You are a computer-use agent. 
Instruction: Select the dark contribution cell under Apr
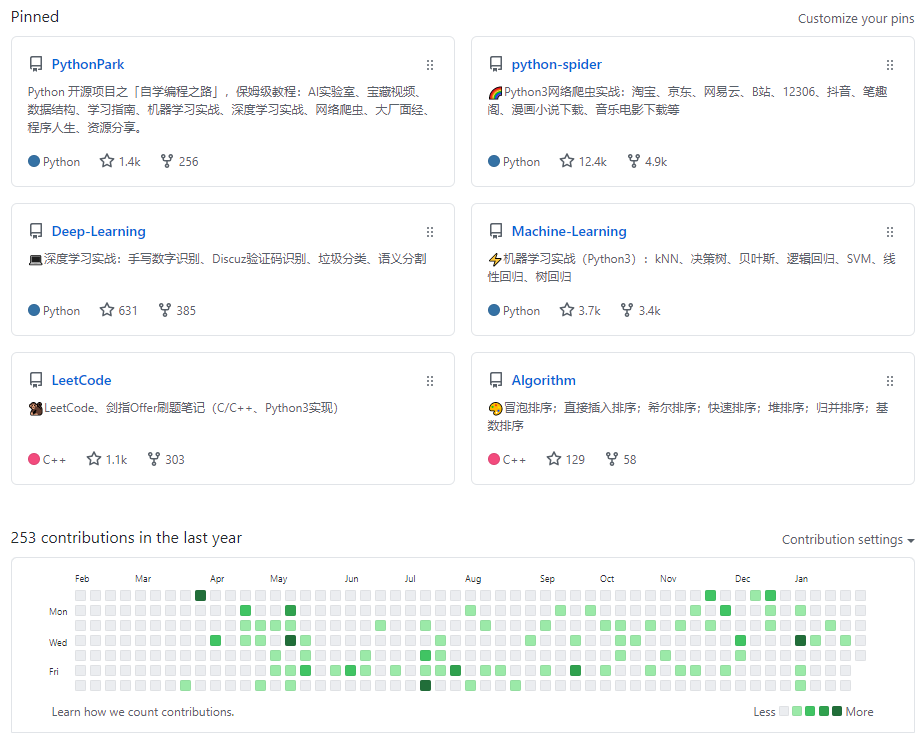200,595
